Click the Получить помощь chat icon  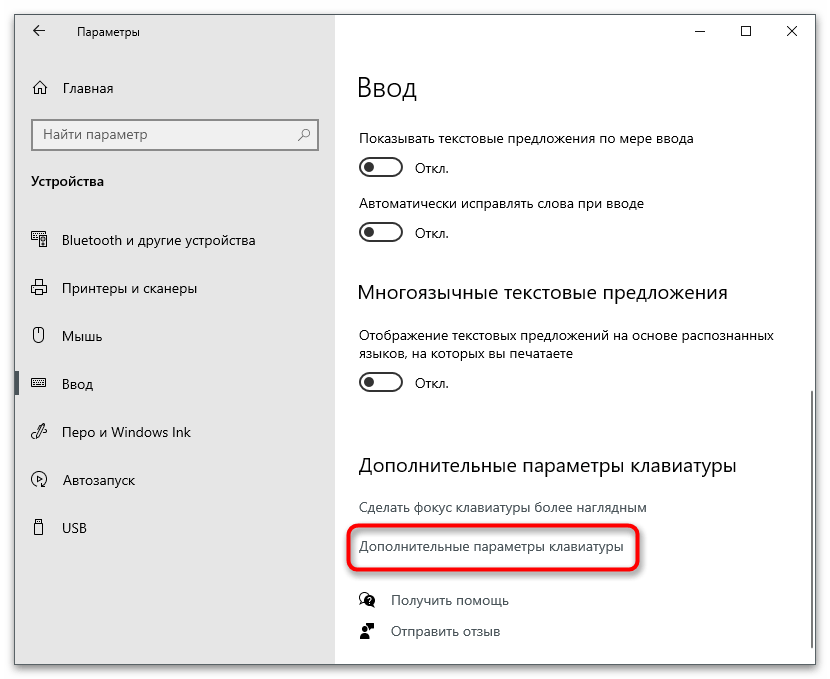click(367, 600)
